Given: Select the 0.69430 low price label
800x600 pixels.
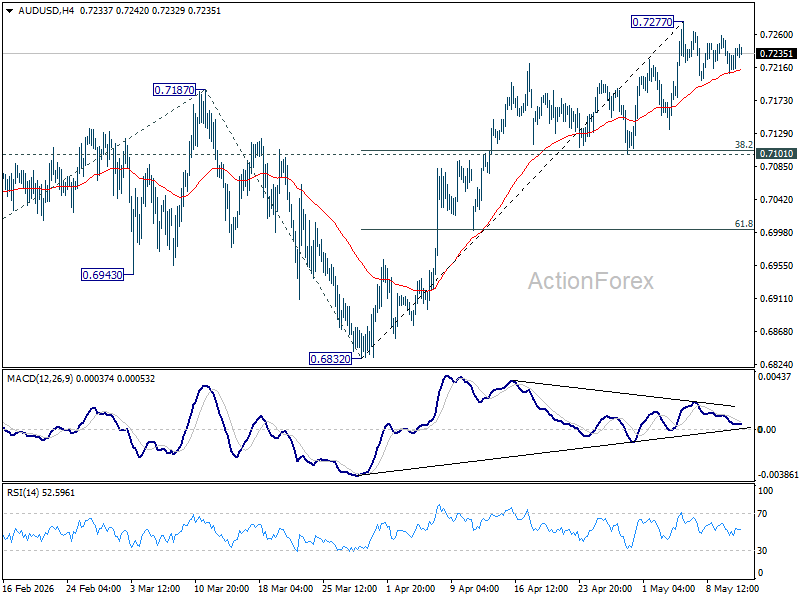Looking at the screenshot, I should 103,275.
